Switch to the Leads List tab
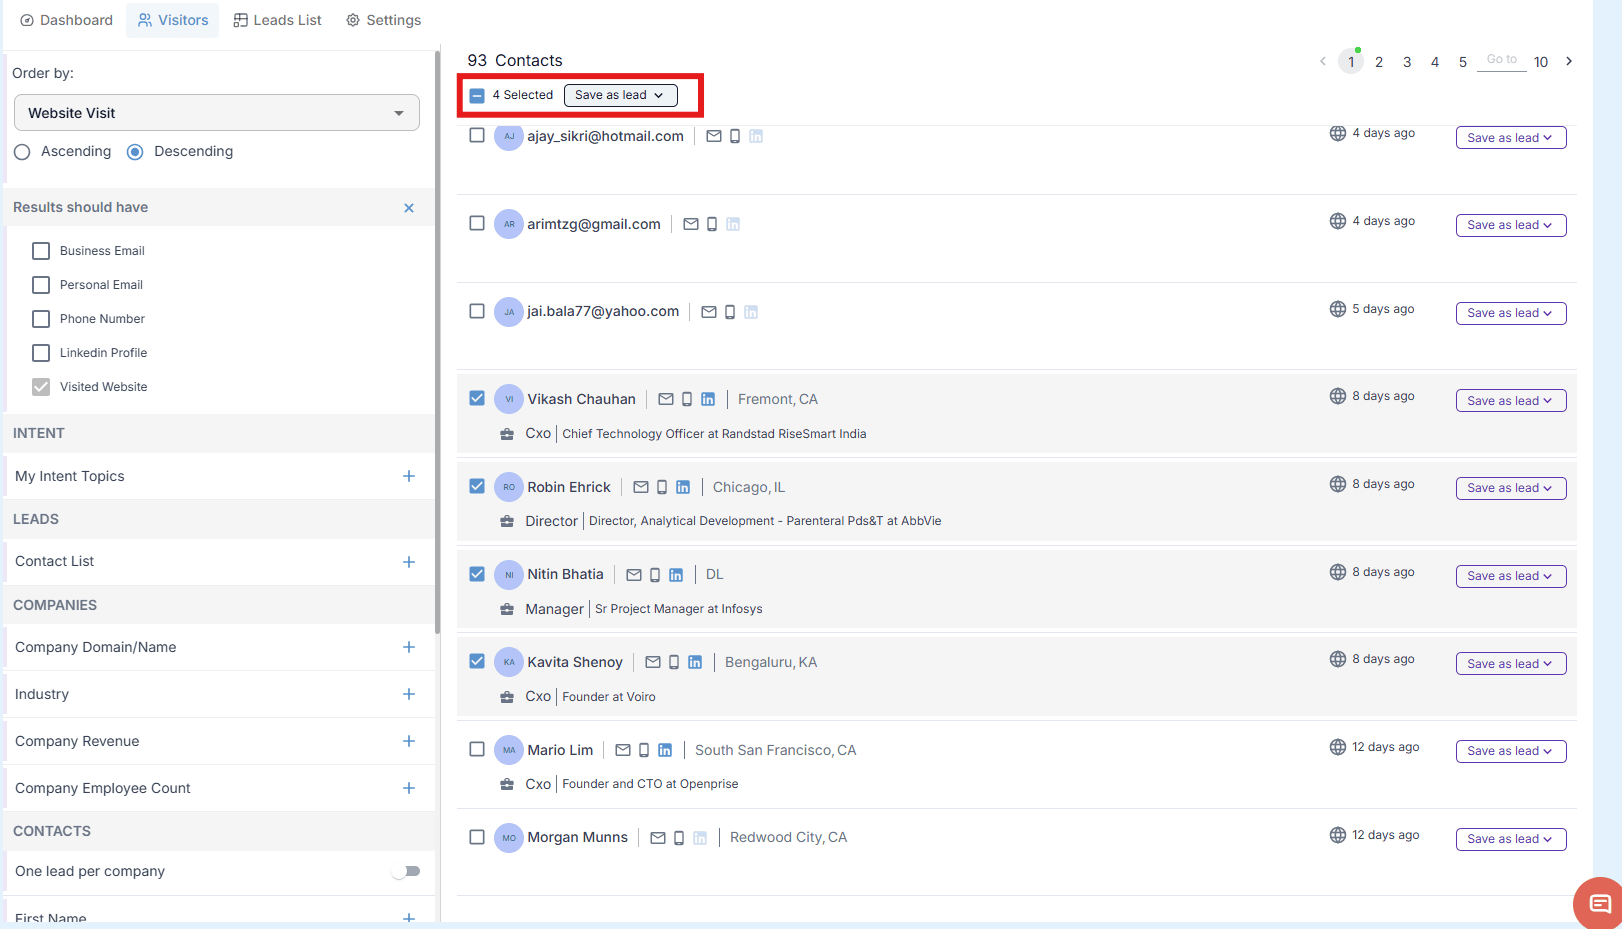The height and width of the screenshot is (929, 1622). click(x=278, y=20)
